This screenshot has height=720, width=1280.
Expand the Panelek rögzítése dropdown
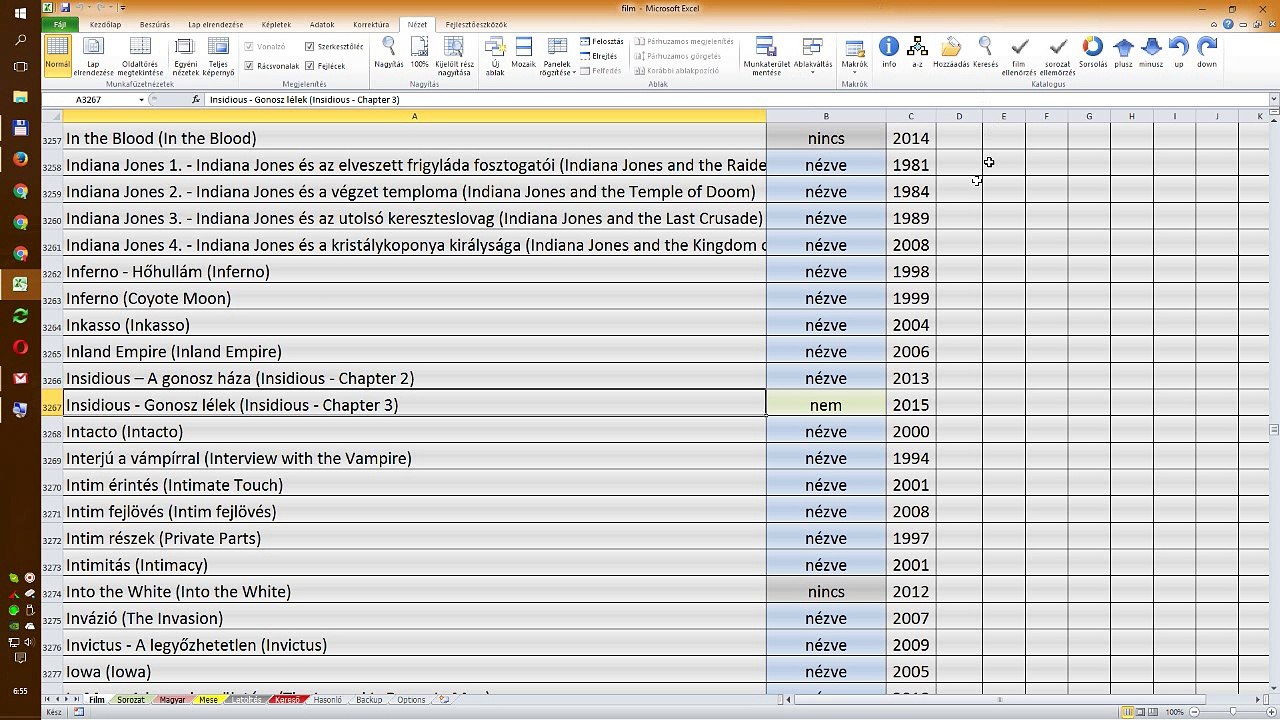click(x=557, y=56)
